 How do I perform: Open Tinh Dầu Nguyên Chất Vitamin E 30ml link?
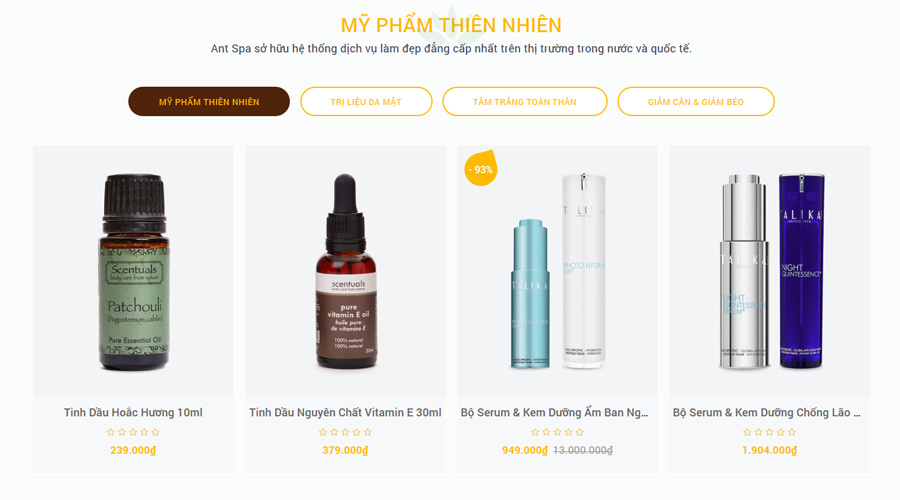(346, 412)
